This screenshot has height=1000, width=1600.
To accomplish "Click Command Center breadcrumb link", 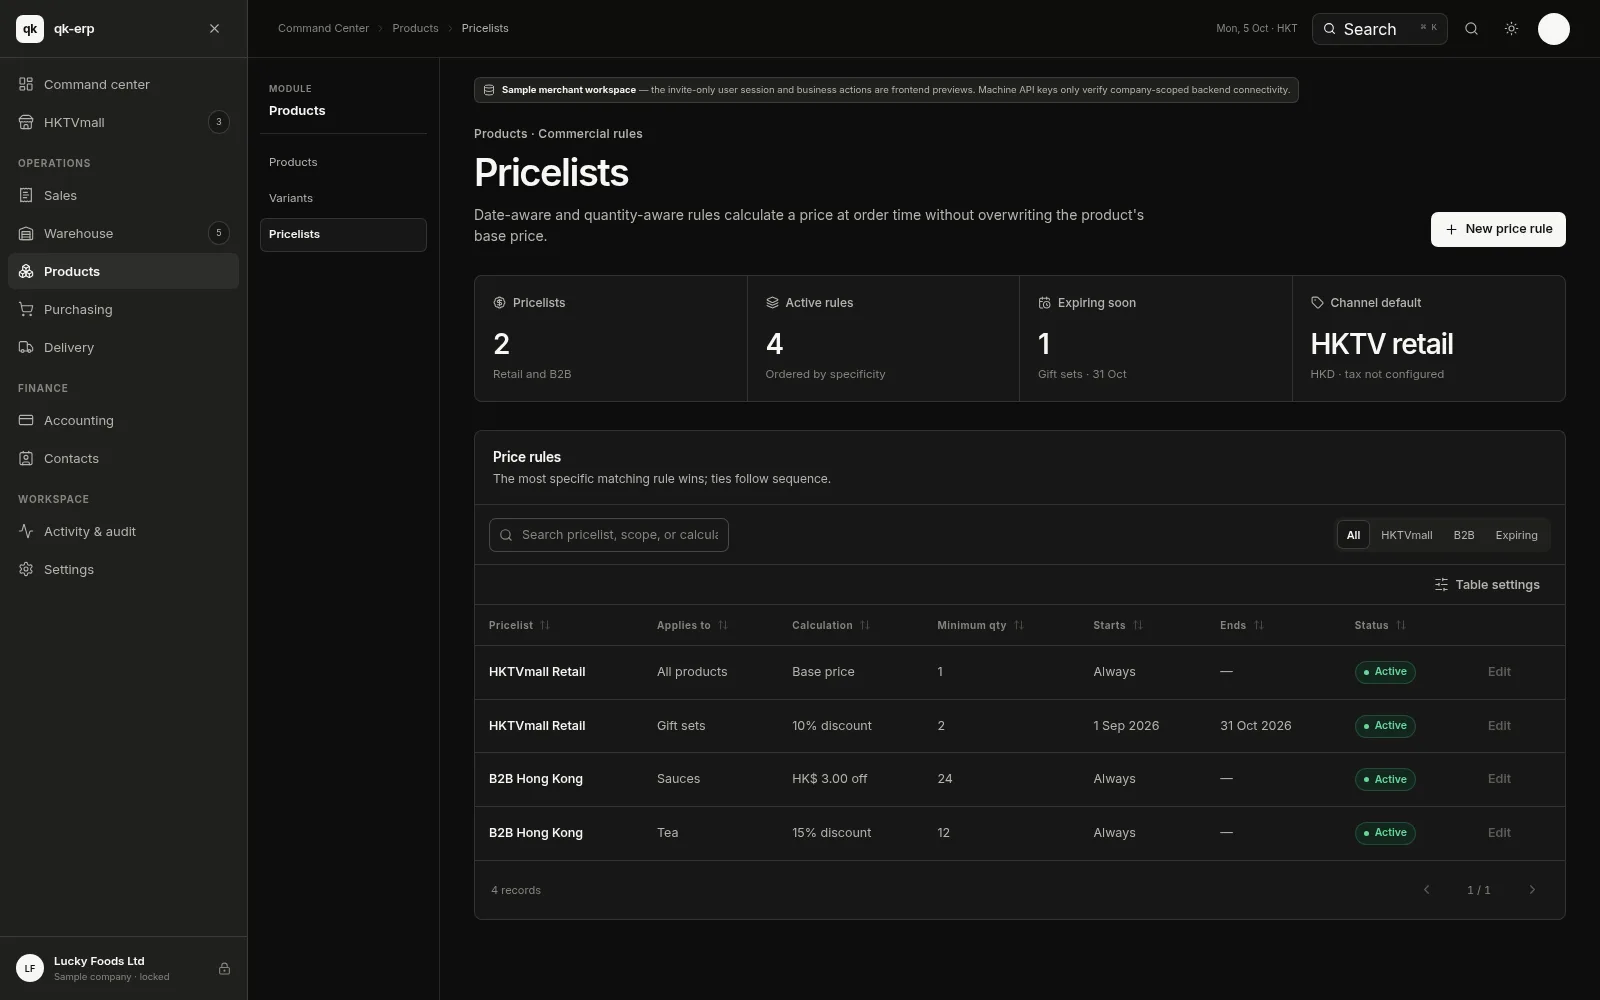I will 323,29.
